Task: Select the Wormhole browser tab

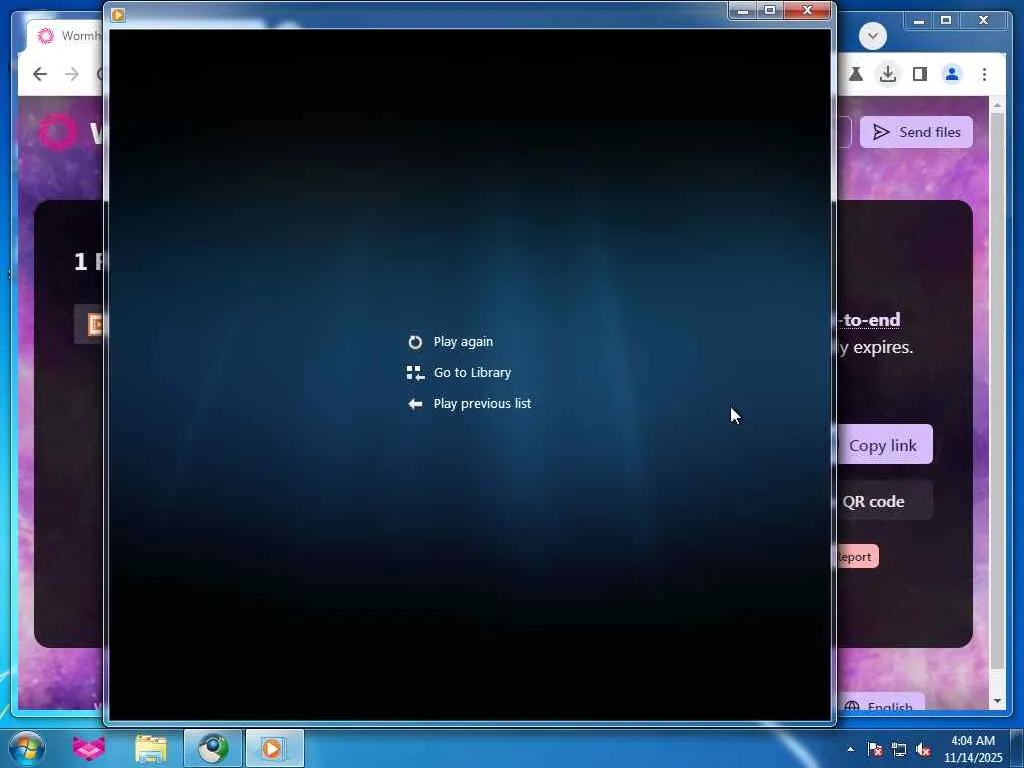Action: (65, 36)
